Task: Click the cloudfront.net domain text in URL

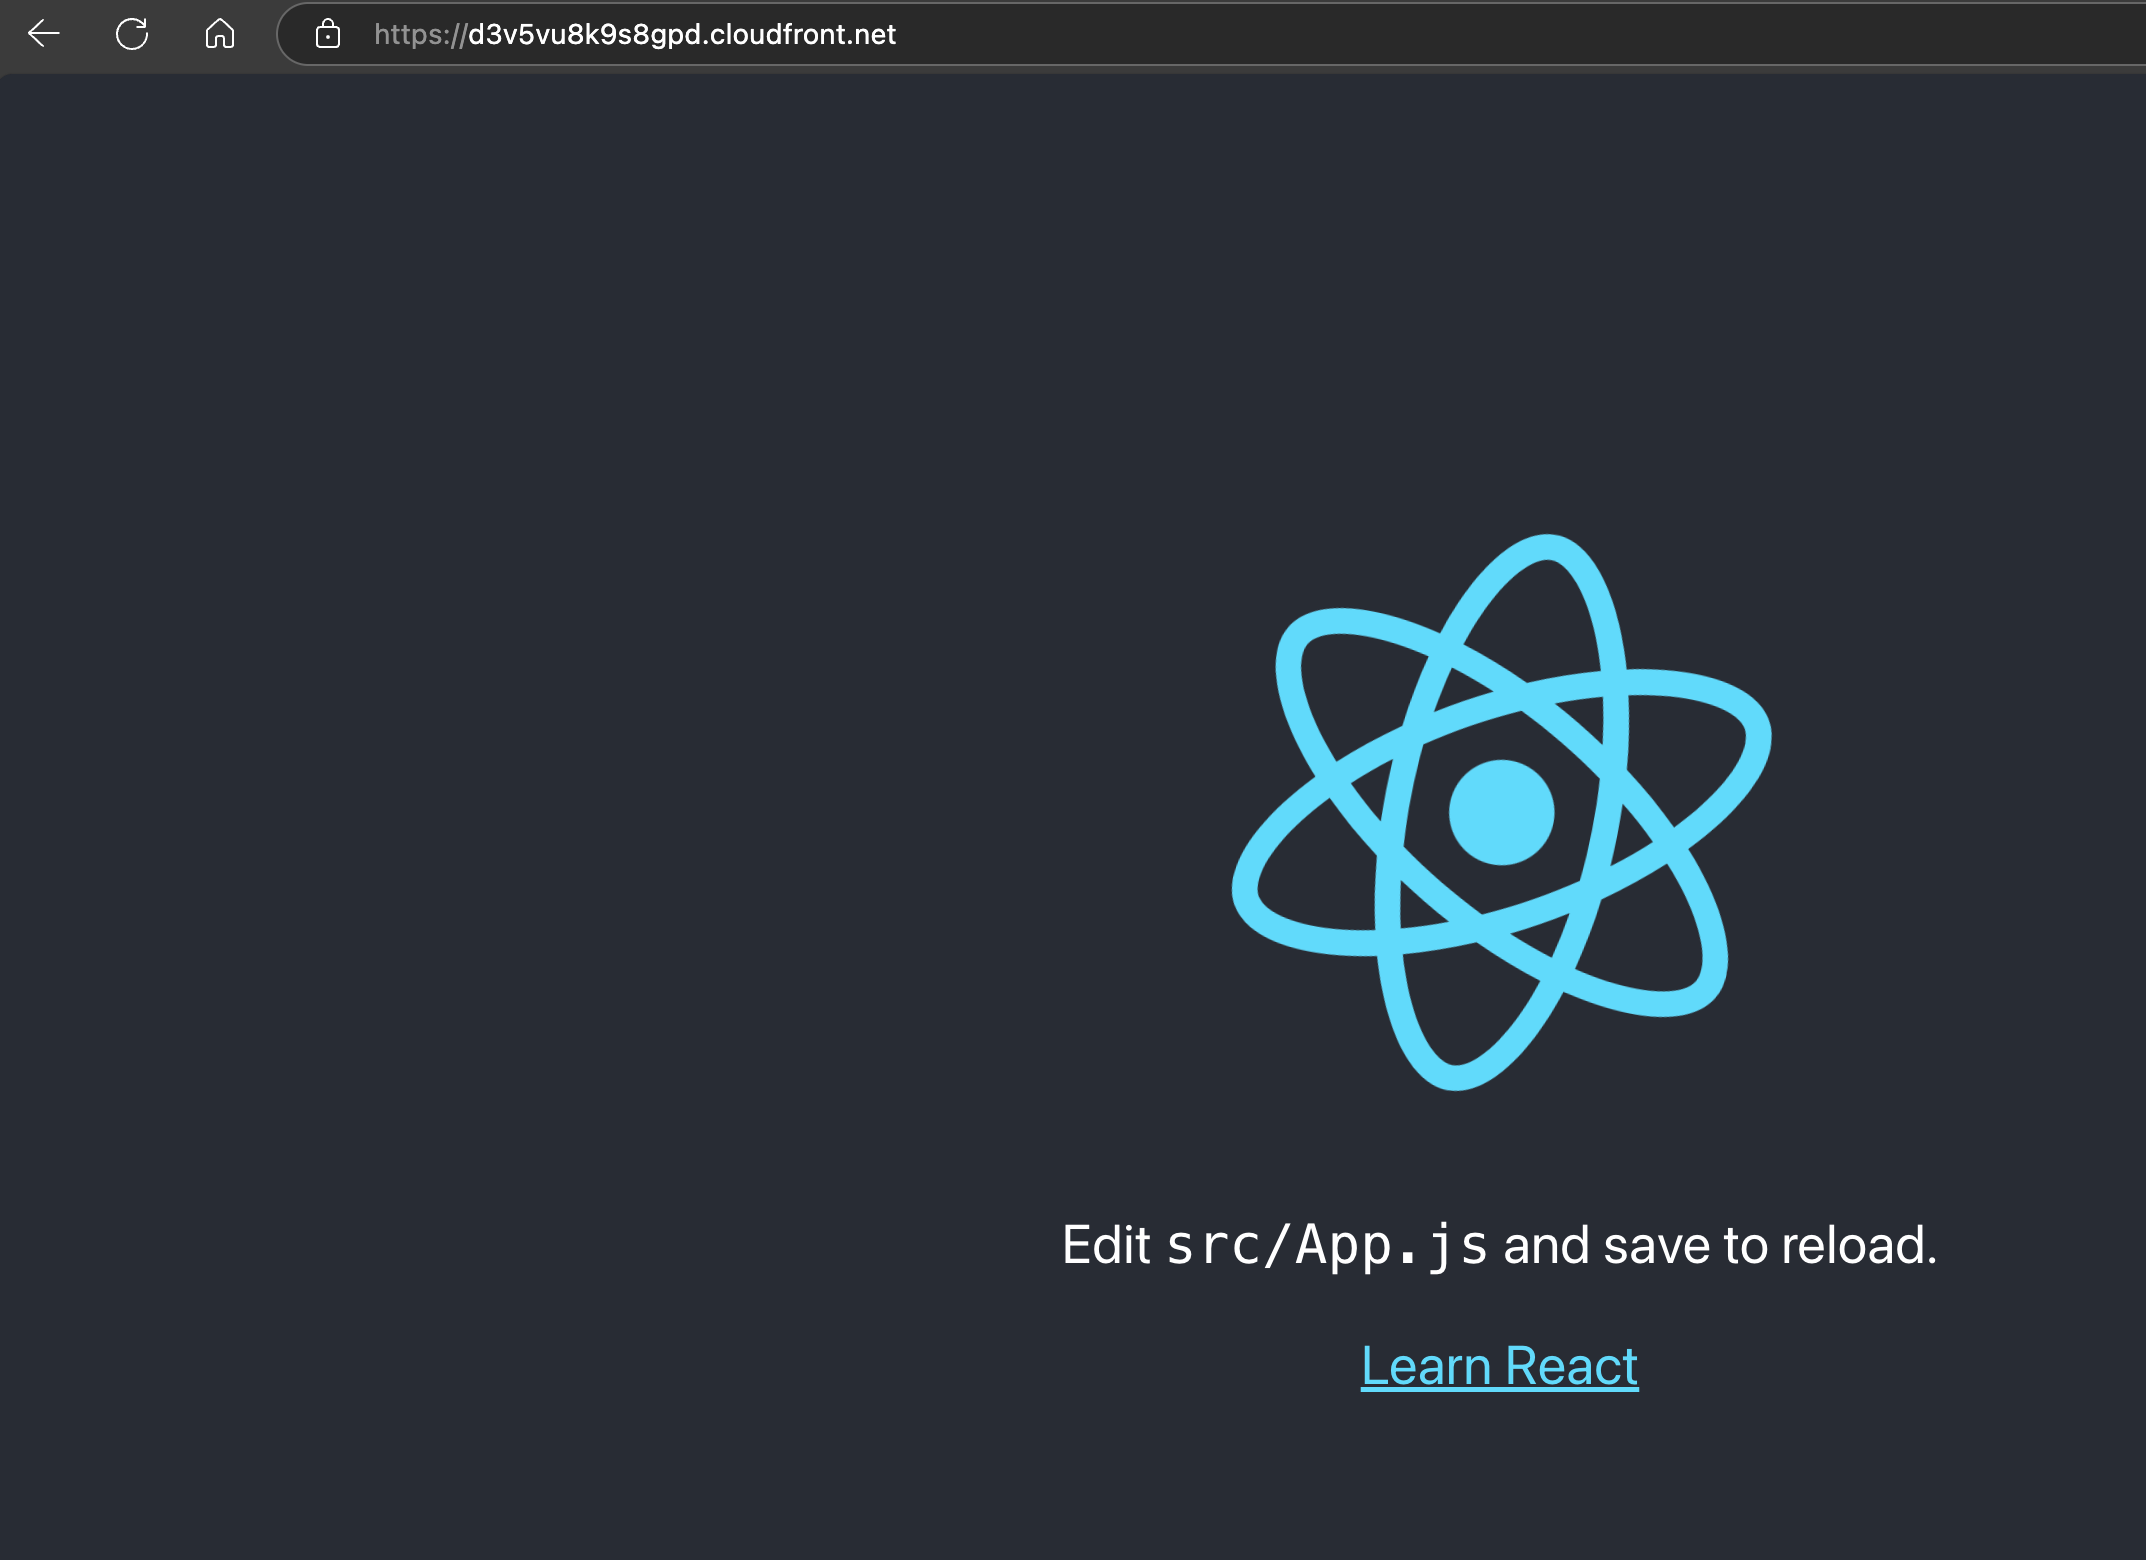Action: pyautogui.click(x=802, y=35)
